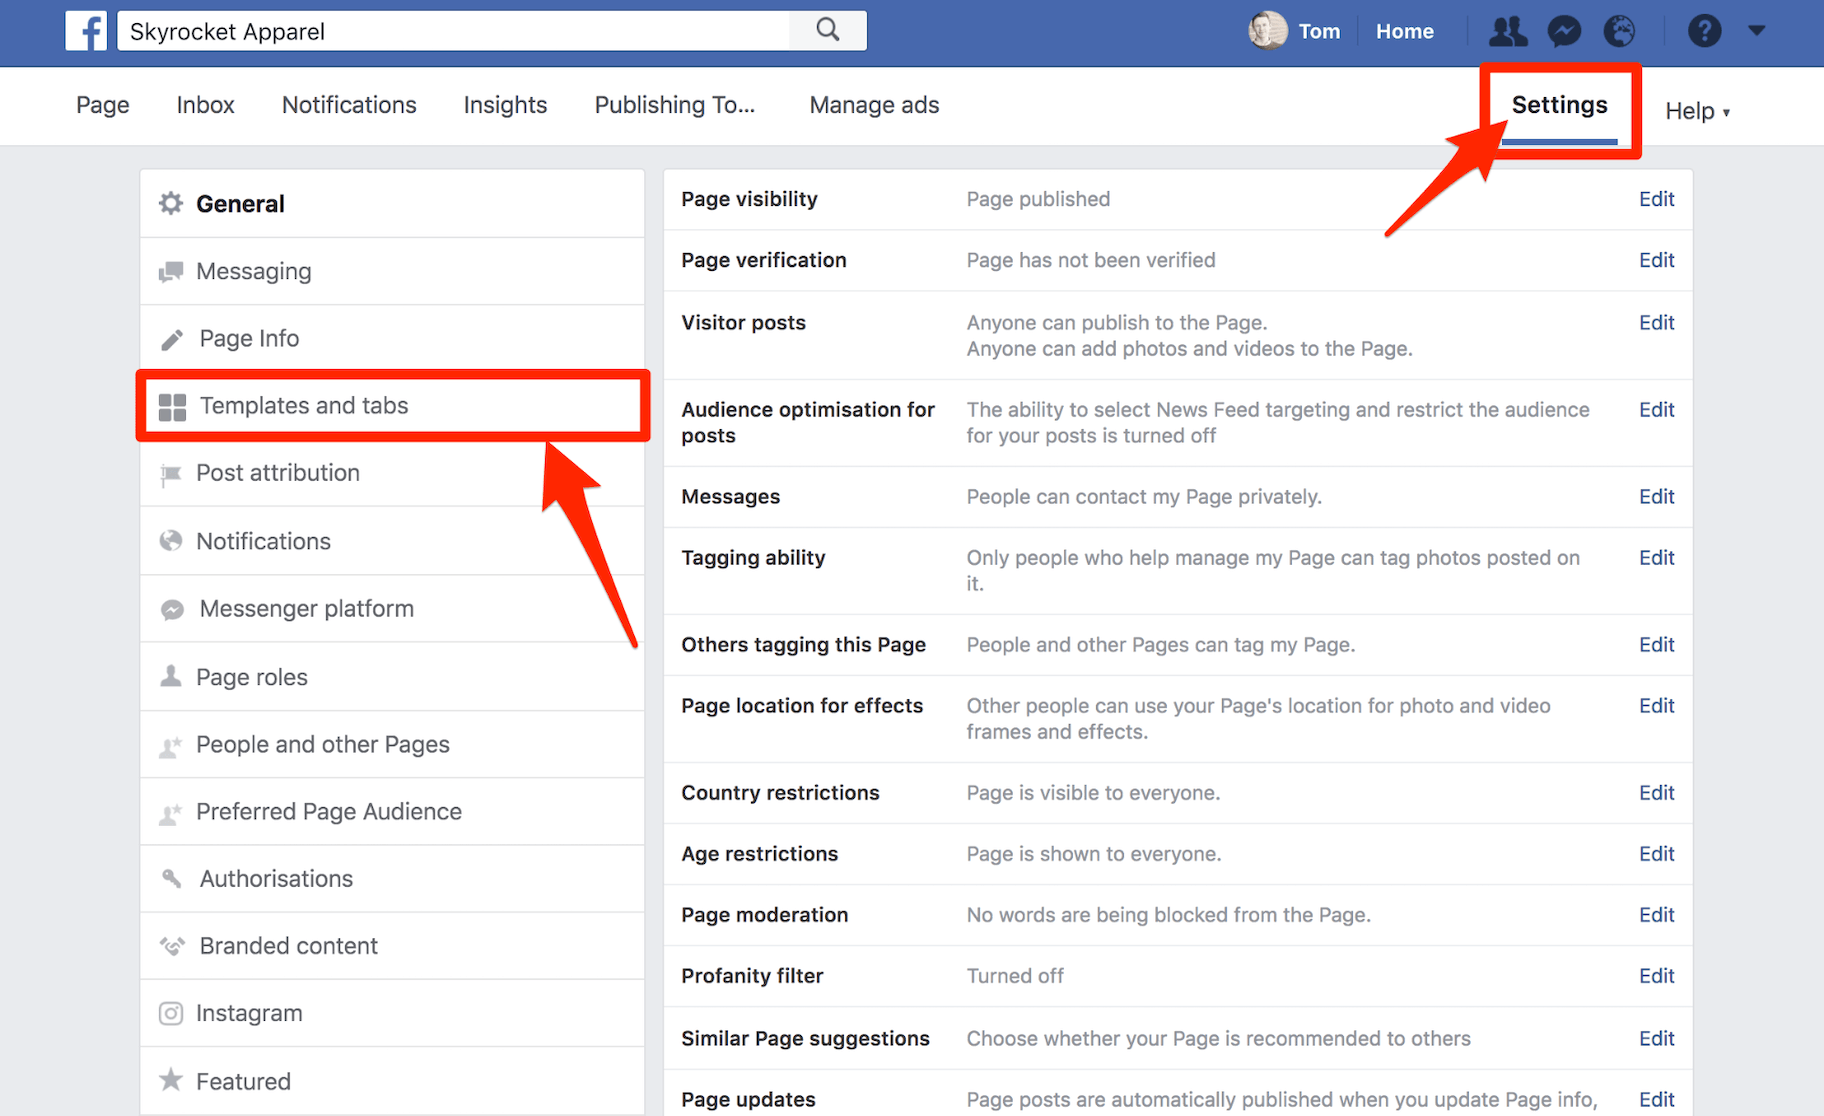
Task: Click the Facebook logo icon
Action: pyautogui.click(x=86, y=31)
